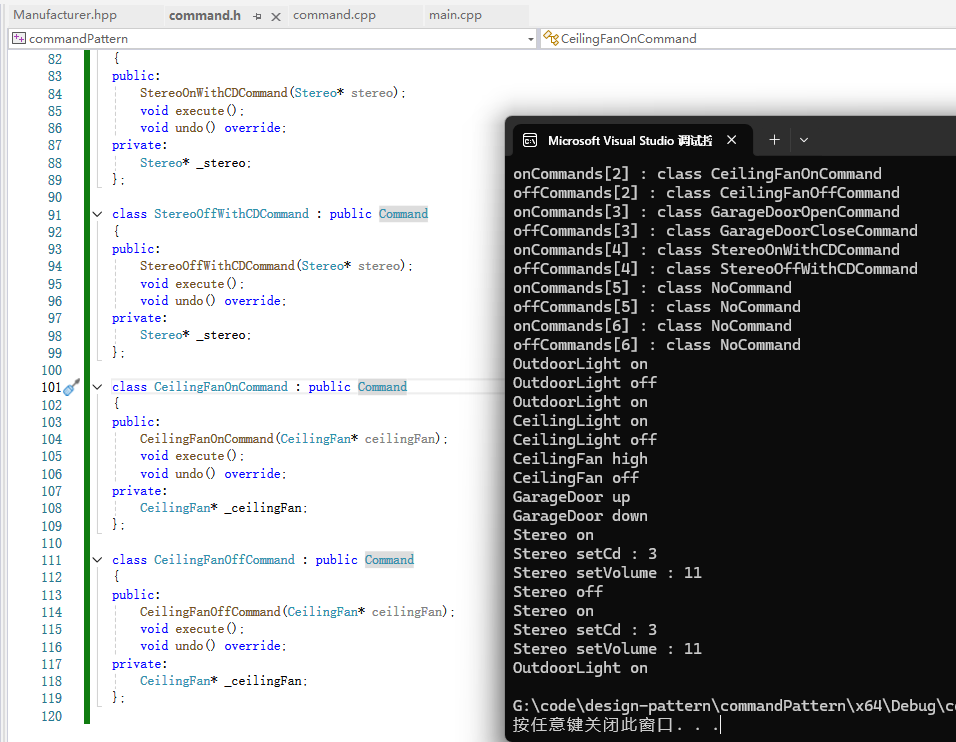The height and width of the screenshot is (742, 956).
Task: Click the StereoOnWithCDCommand constructor on line 84
Action: (x=213, y=93)
